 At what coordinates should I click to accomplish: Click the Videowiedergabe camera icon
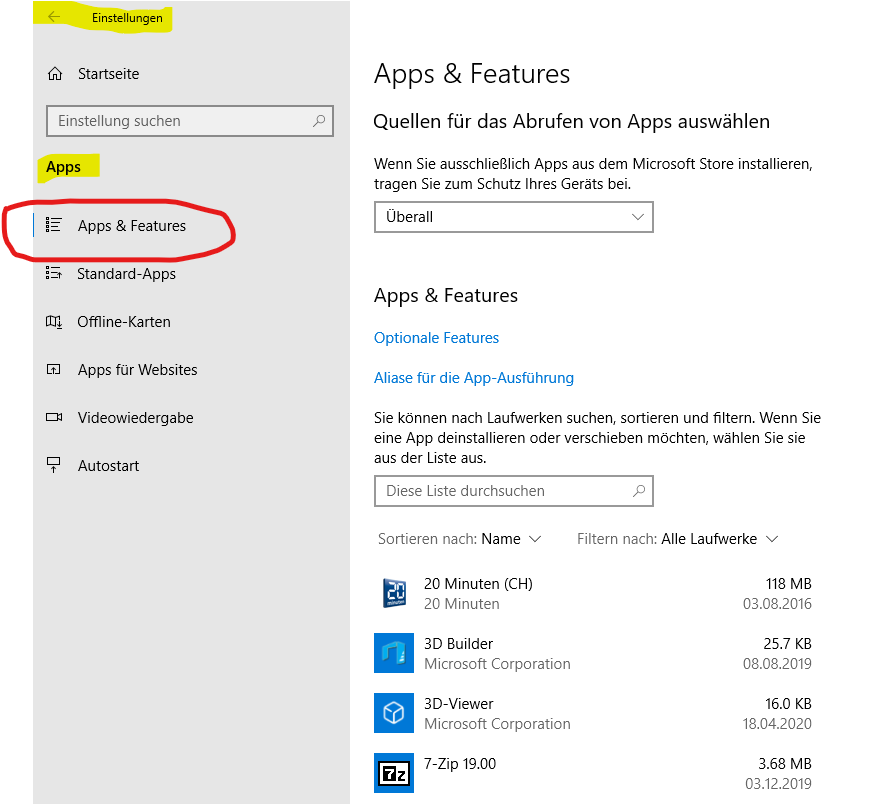click(54, 417)
